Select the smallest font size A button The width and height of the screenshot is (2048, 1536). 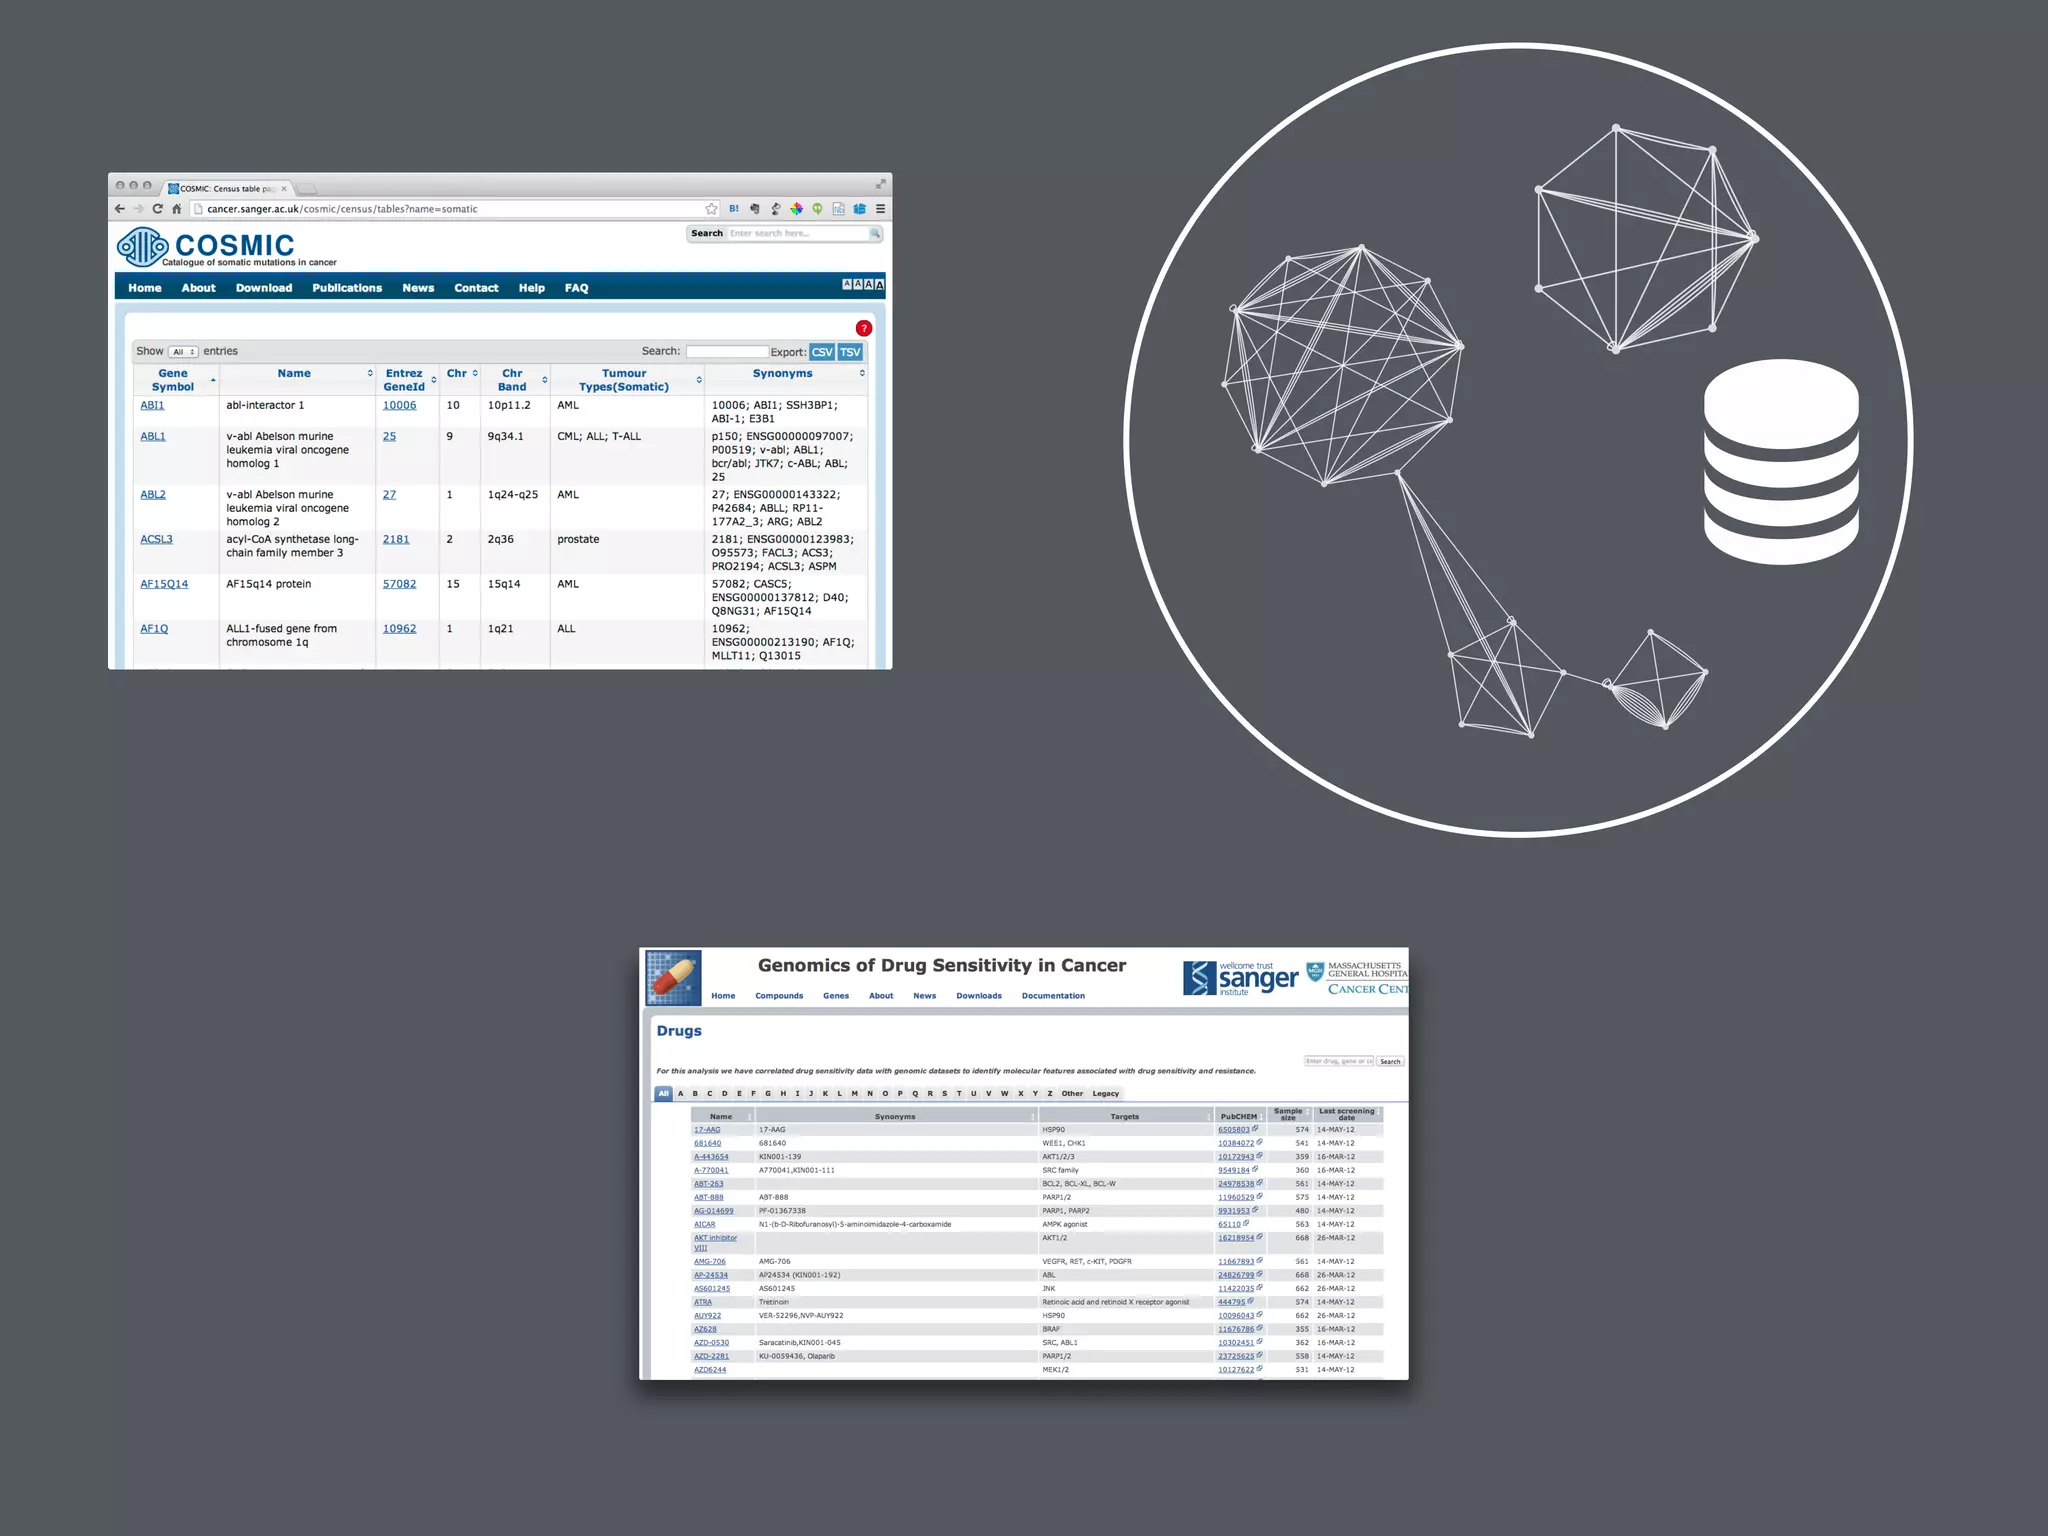[x=847, y=284]
